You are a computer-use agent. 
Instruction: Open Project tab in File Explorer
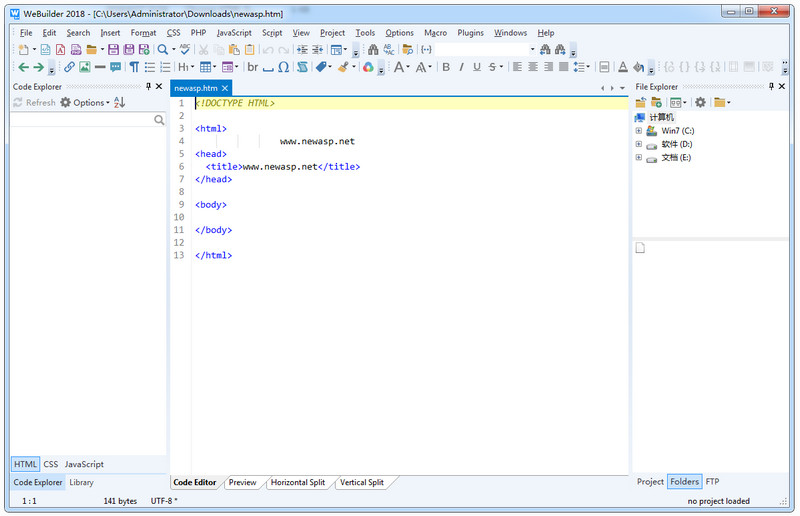pos(650,481)
